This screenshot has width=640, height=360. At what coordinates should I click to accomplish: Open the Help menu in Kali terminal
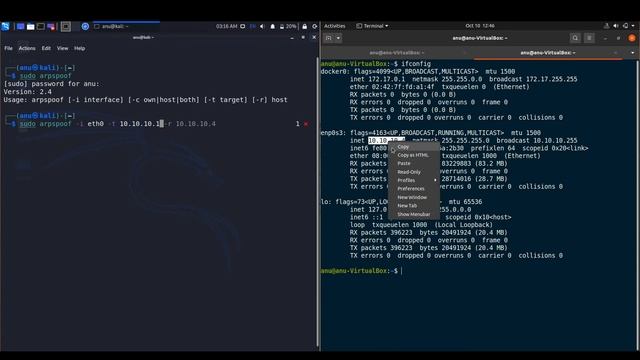coord(80,48)
